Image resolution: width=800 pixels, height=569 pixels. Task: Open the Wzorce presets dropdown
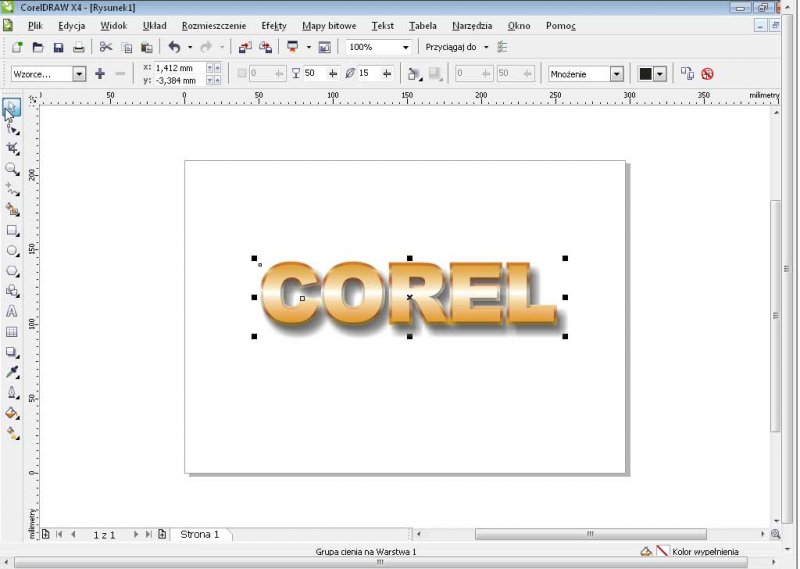pos(78,74)
